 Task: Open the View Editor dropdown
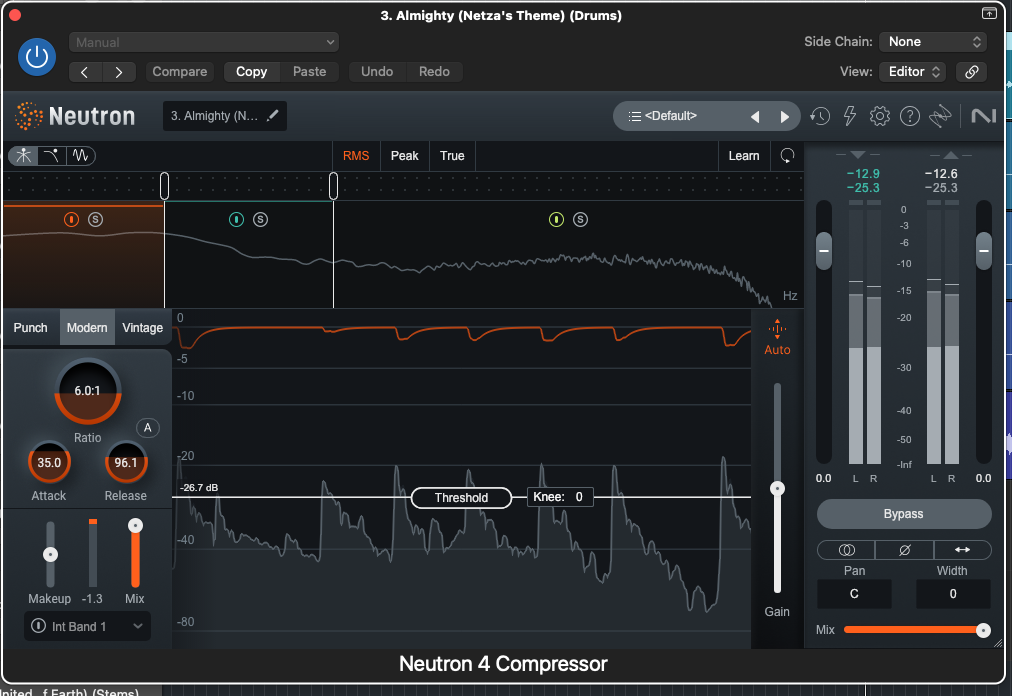coord(913,72)
